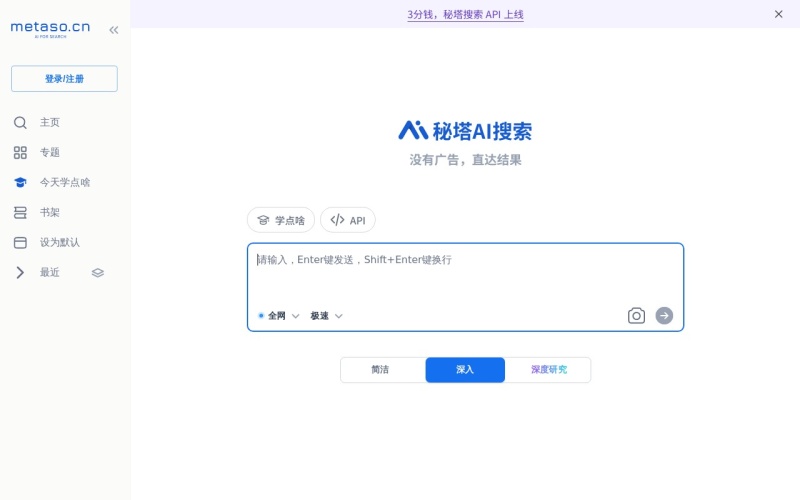Image resolution: width=800 pixels, height=500 pixels.
Task: Open the 极速 speed dropdown
Action: [327, 316]
